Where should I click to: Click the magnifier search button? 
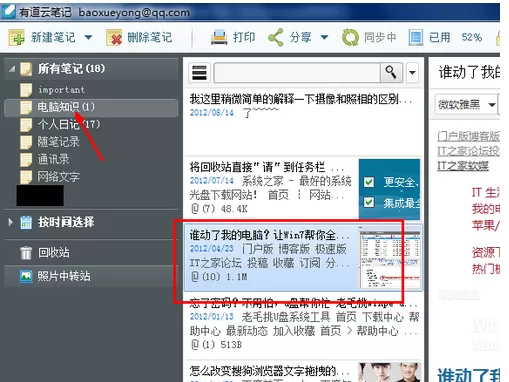tap(391, 72)
